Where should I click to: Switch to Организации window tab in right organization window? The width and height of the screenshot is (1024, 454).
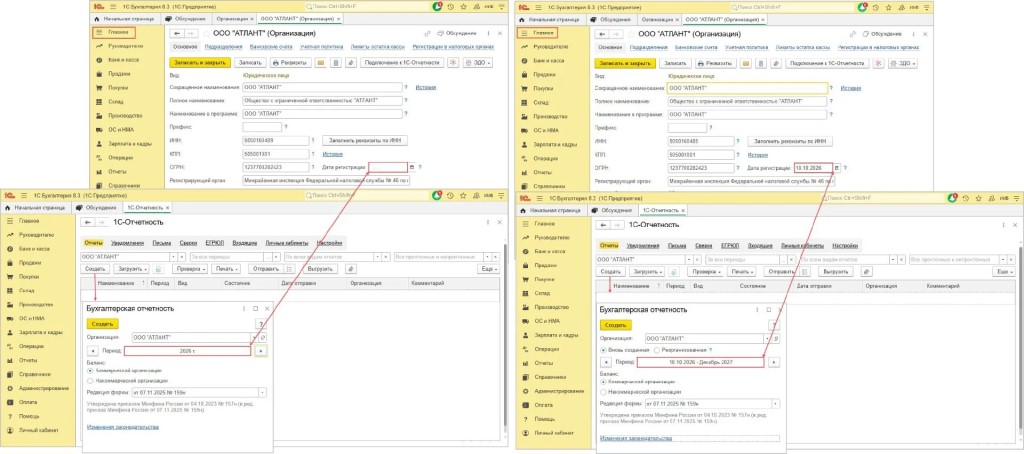point(656,20)
